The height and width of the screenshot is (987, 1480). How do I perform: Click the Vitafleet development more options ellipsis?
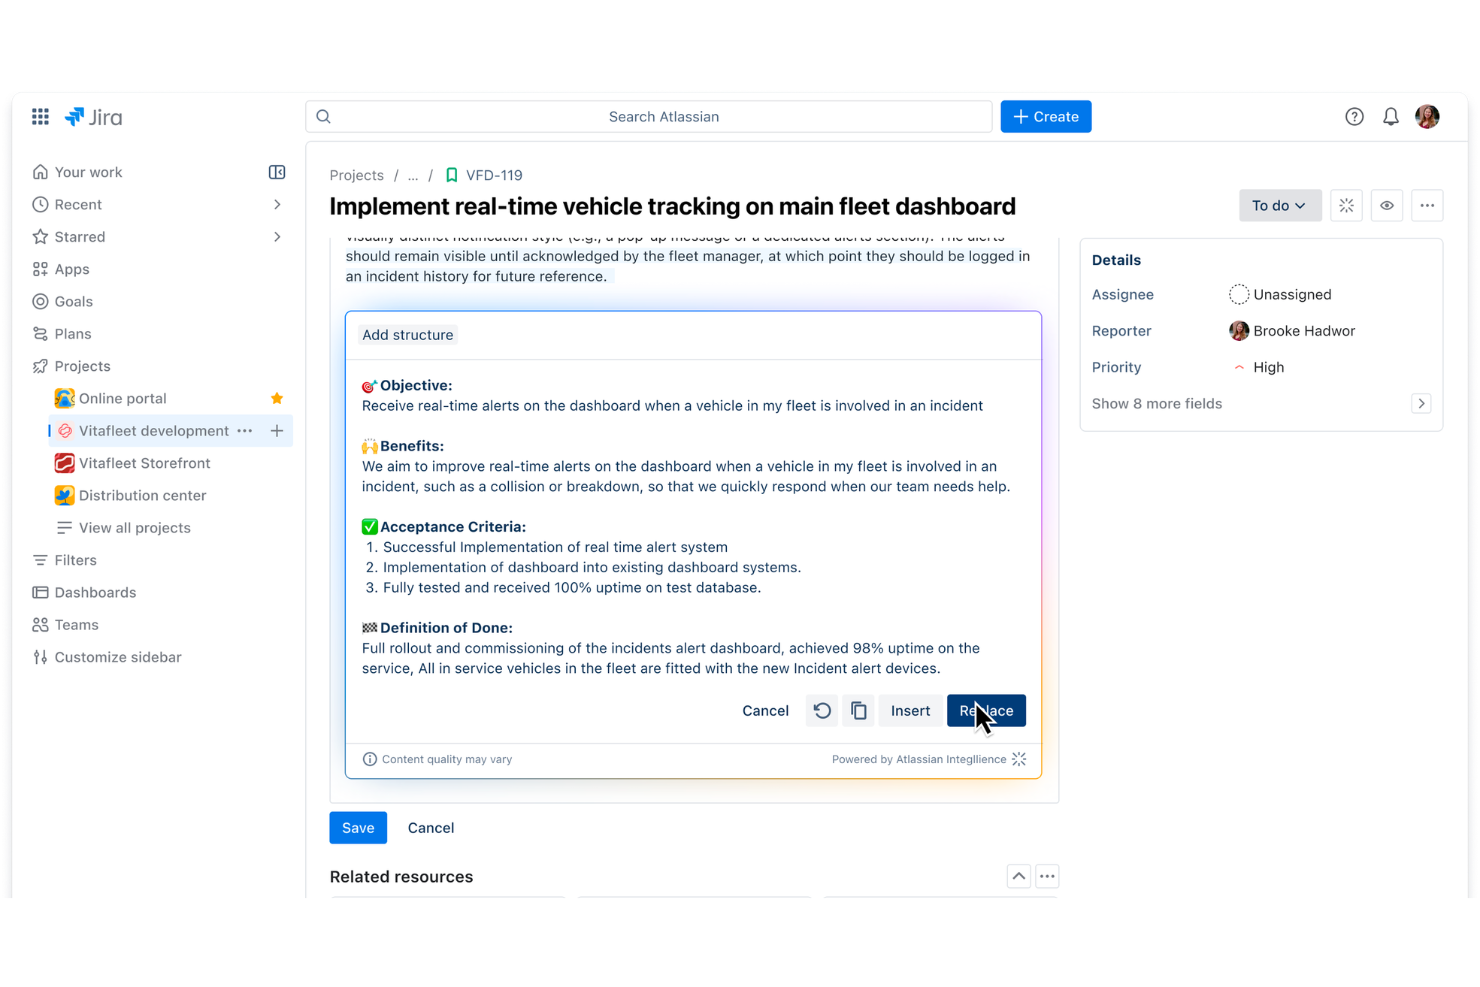pyautogui.click(x=245, y=431)
